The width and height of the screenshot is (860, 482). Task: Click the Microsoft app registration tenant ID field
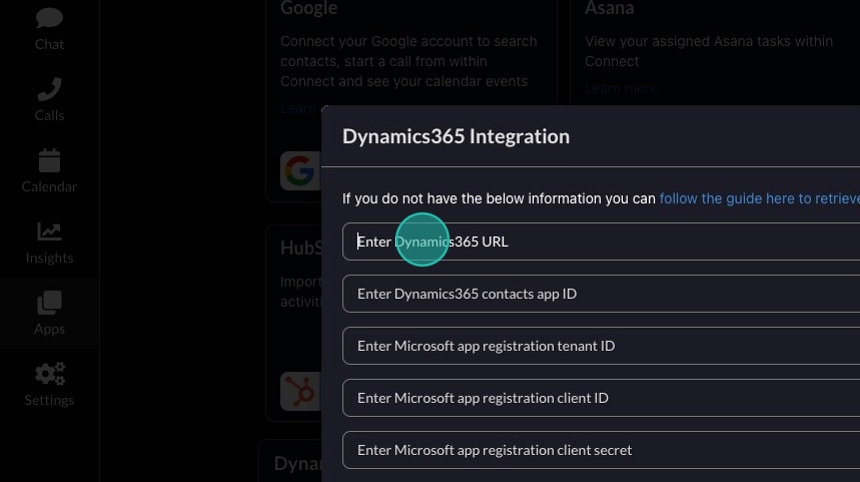point(601,346)
